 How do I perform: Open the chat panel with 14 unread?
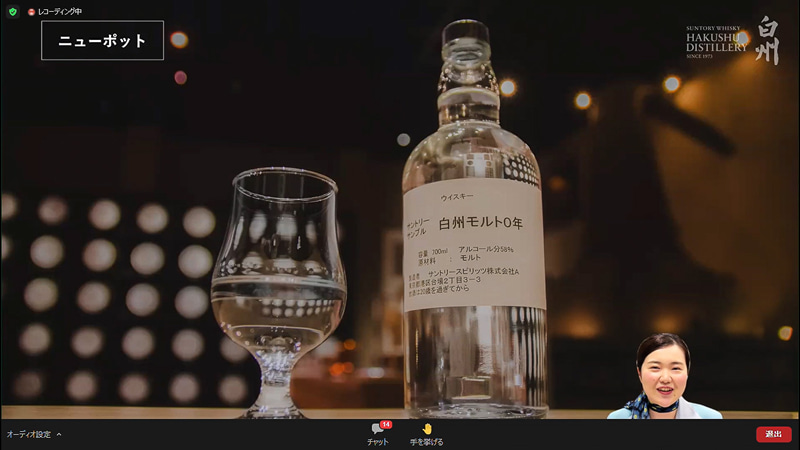(379, 428)
